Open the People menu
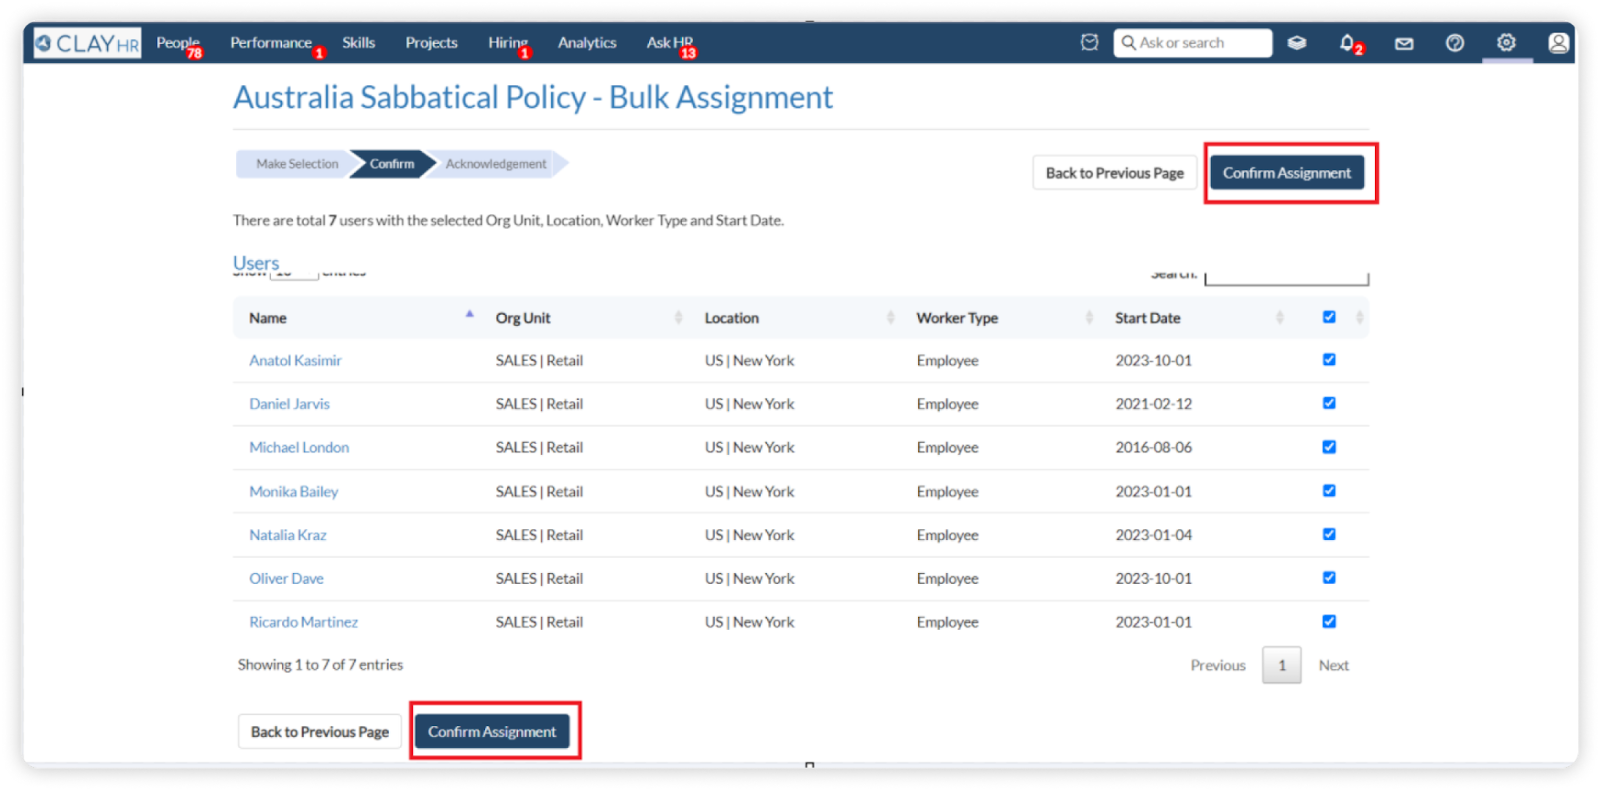This screenshot has width=1600, height=791. [178, 43]
